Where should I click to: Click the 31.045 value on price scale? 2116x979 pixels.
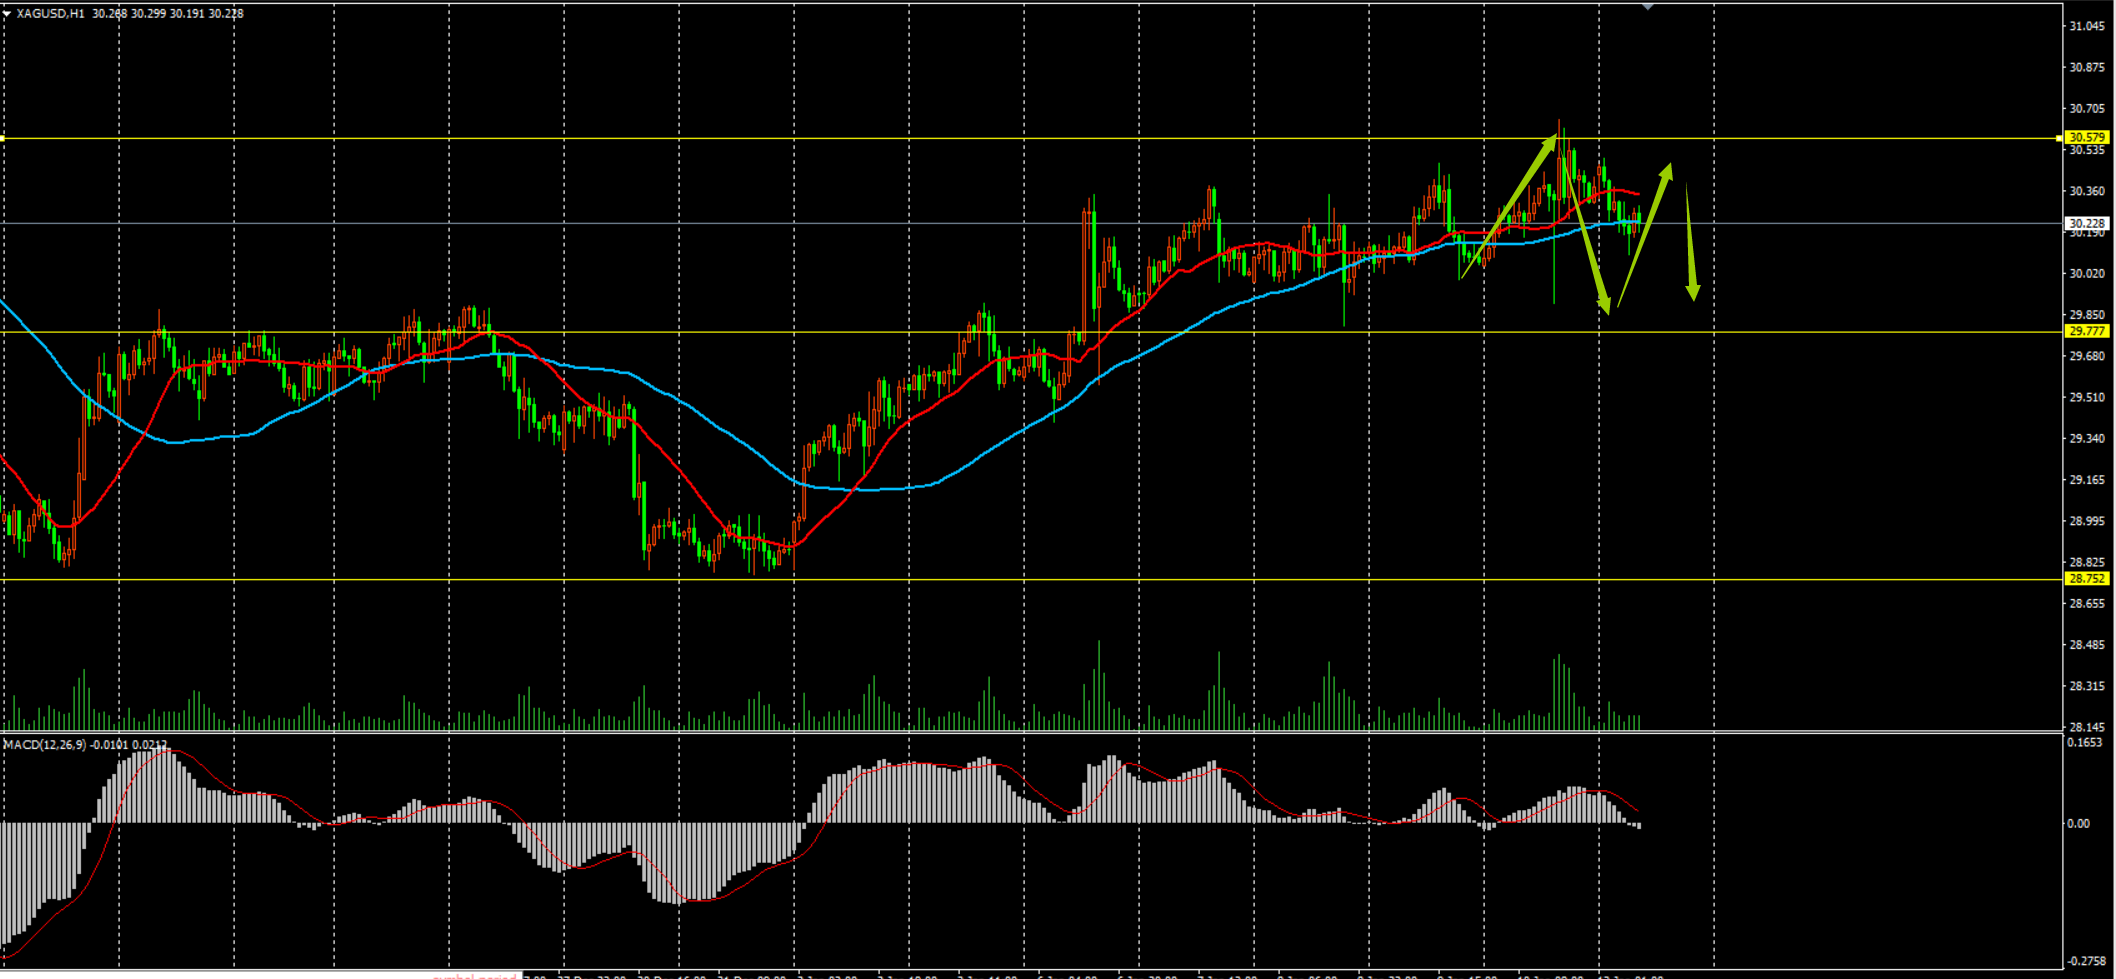point(2087,26)
